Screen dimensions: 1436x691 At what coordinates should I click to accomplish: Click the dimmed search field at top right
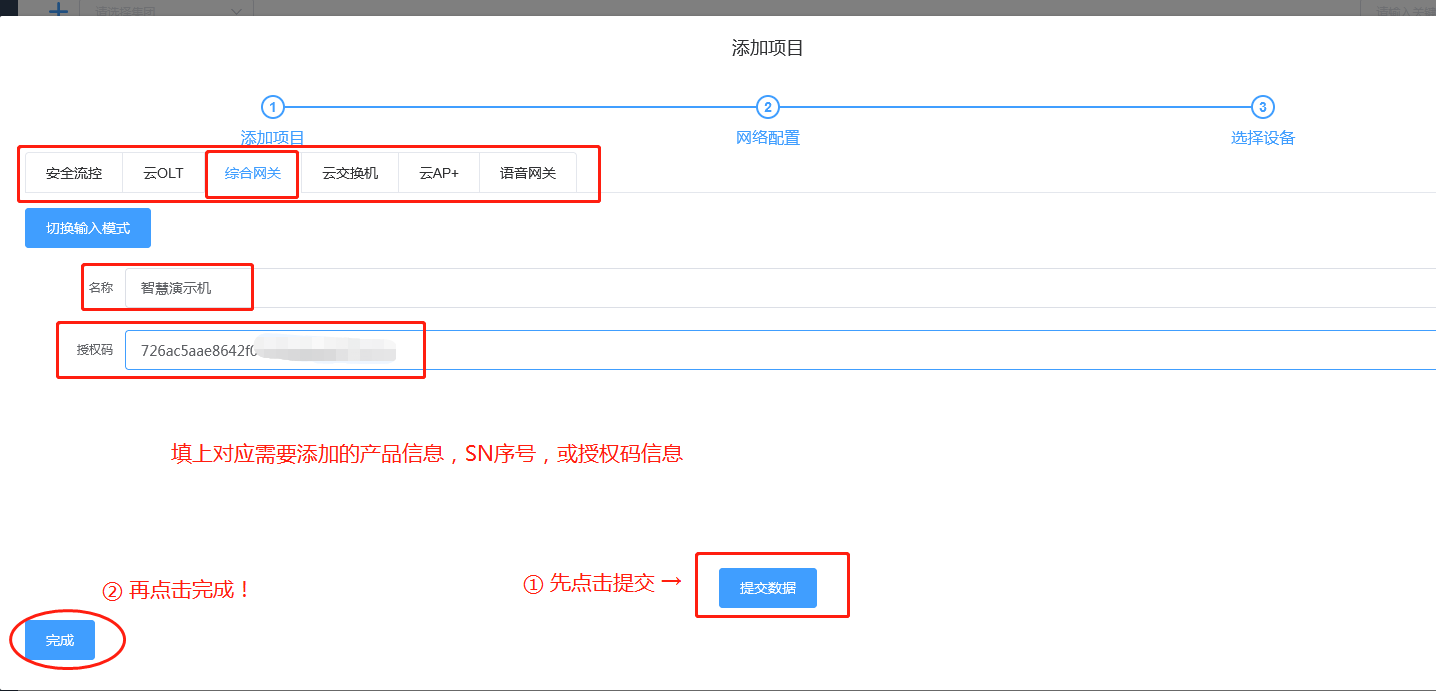pos(1400,11)
